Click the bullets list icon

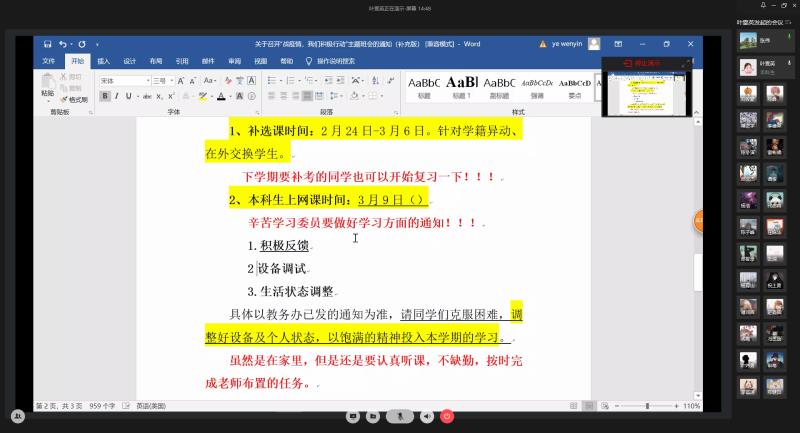[x=271, y=81]
